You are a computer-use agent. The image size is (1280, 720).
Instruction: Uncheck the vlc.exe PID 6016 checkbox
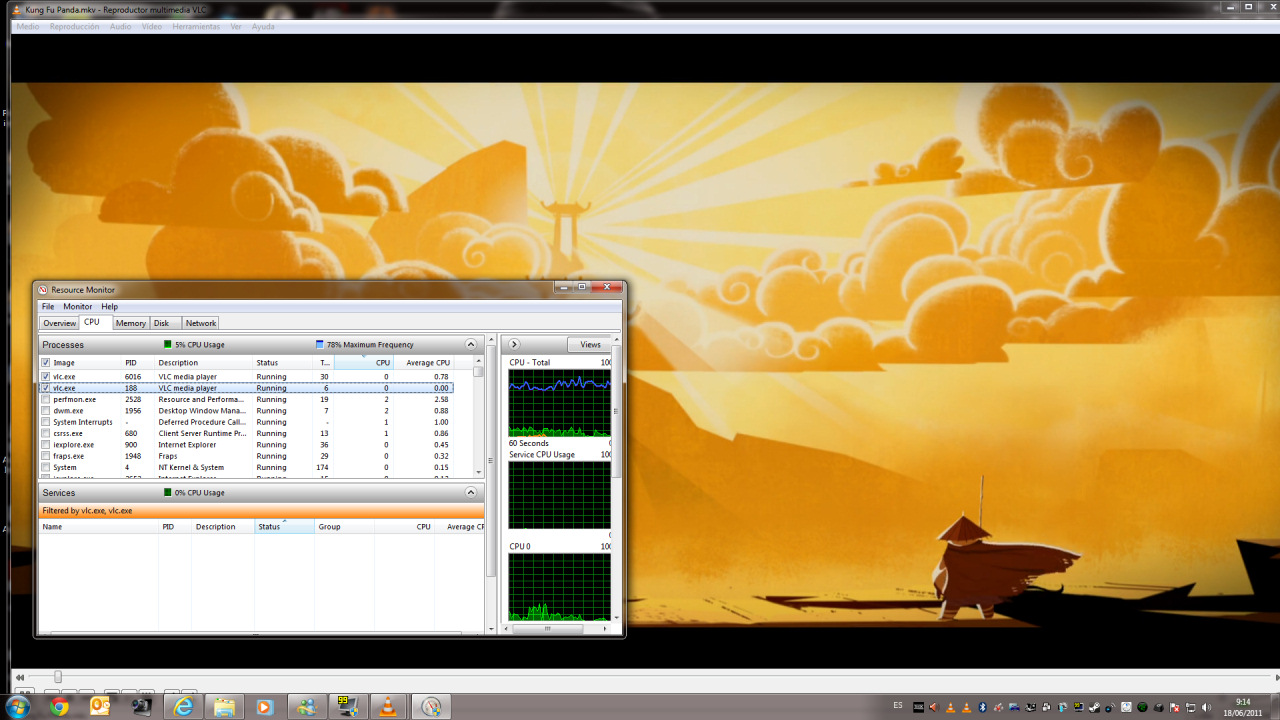45,377
